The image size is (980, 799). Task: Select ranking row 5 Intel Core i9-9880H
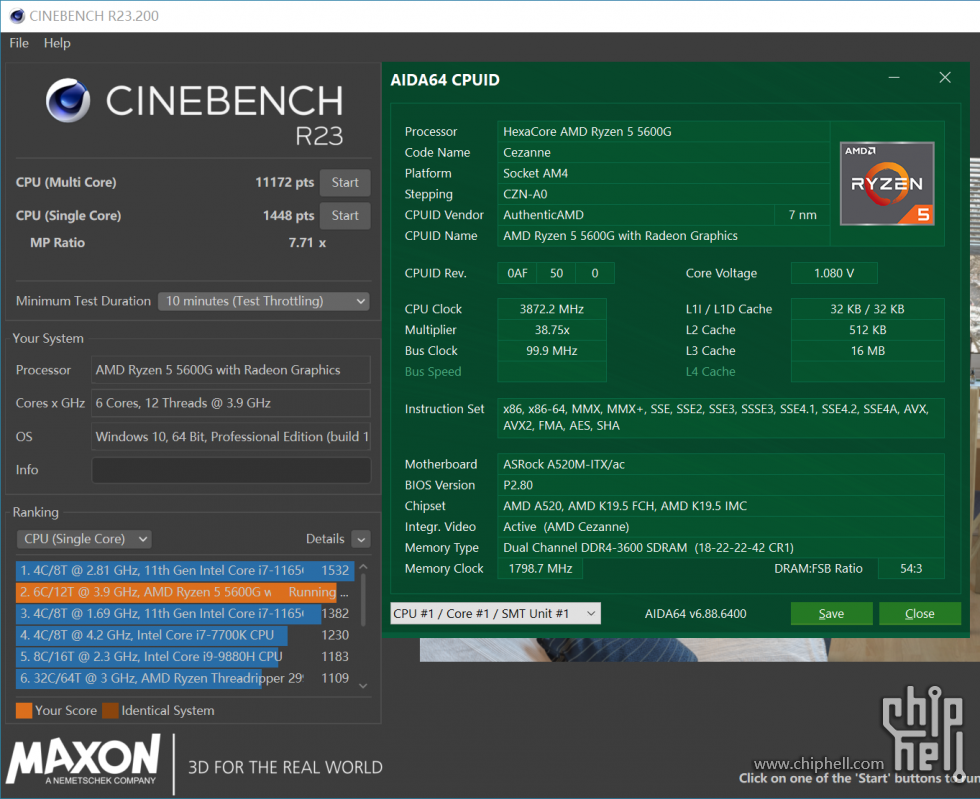(184, 656)
